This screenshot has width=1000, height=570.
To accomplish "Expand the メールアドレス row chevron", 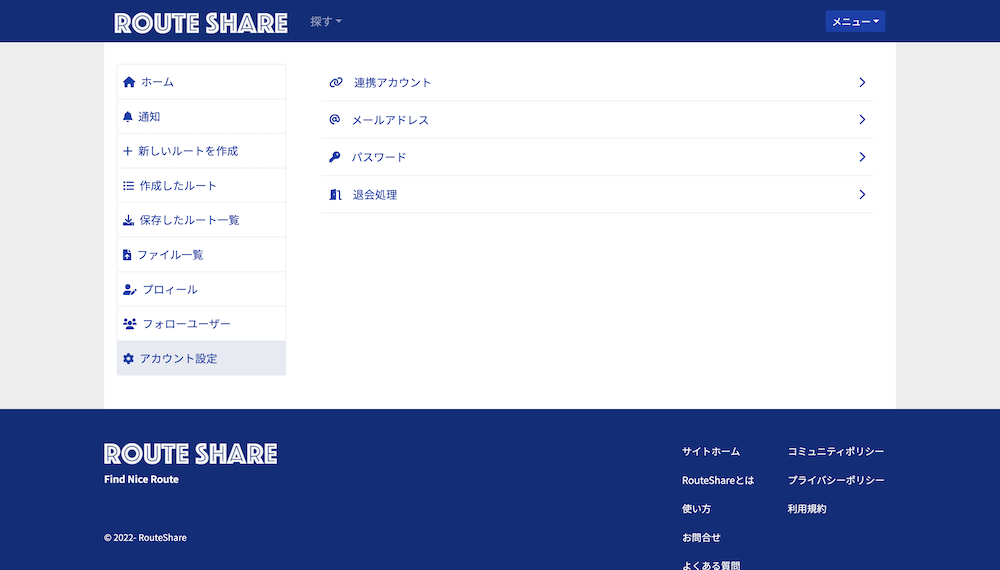I will click(x=862, y=119).
